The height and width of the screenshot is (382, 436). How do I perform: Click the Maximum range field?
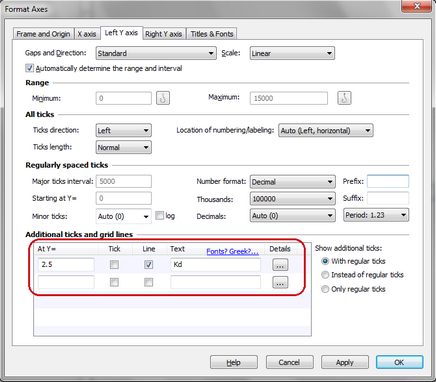(x=289, y=98)
